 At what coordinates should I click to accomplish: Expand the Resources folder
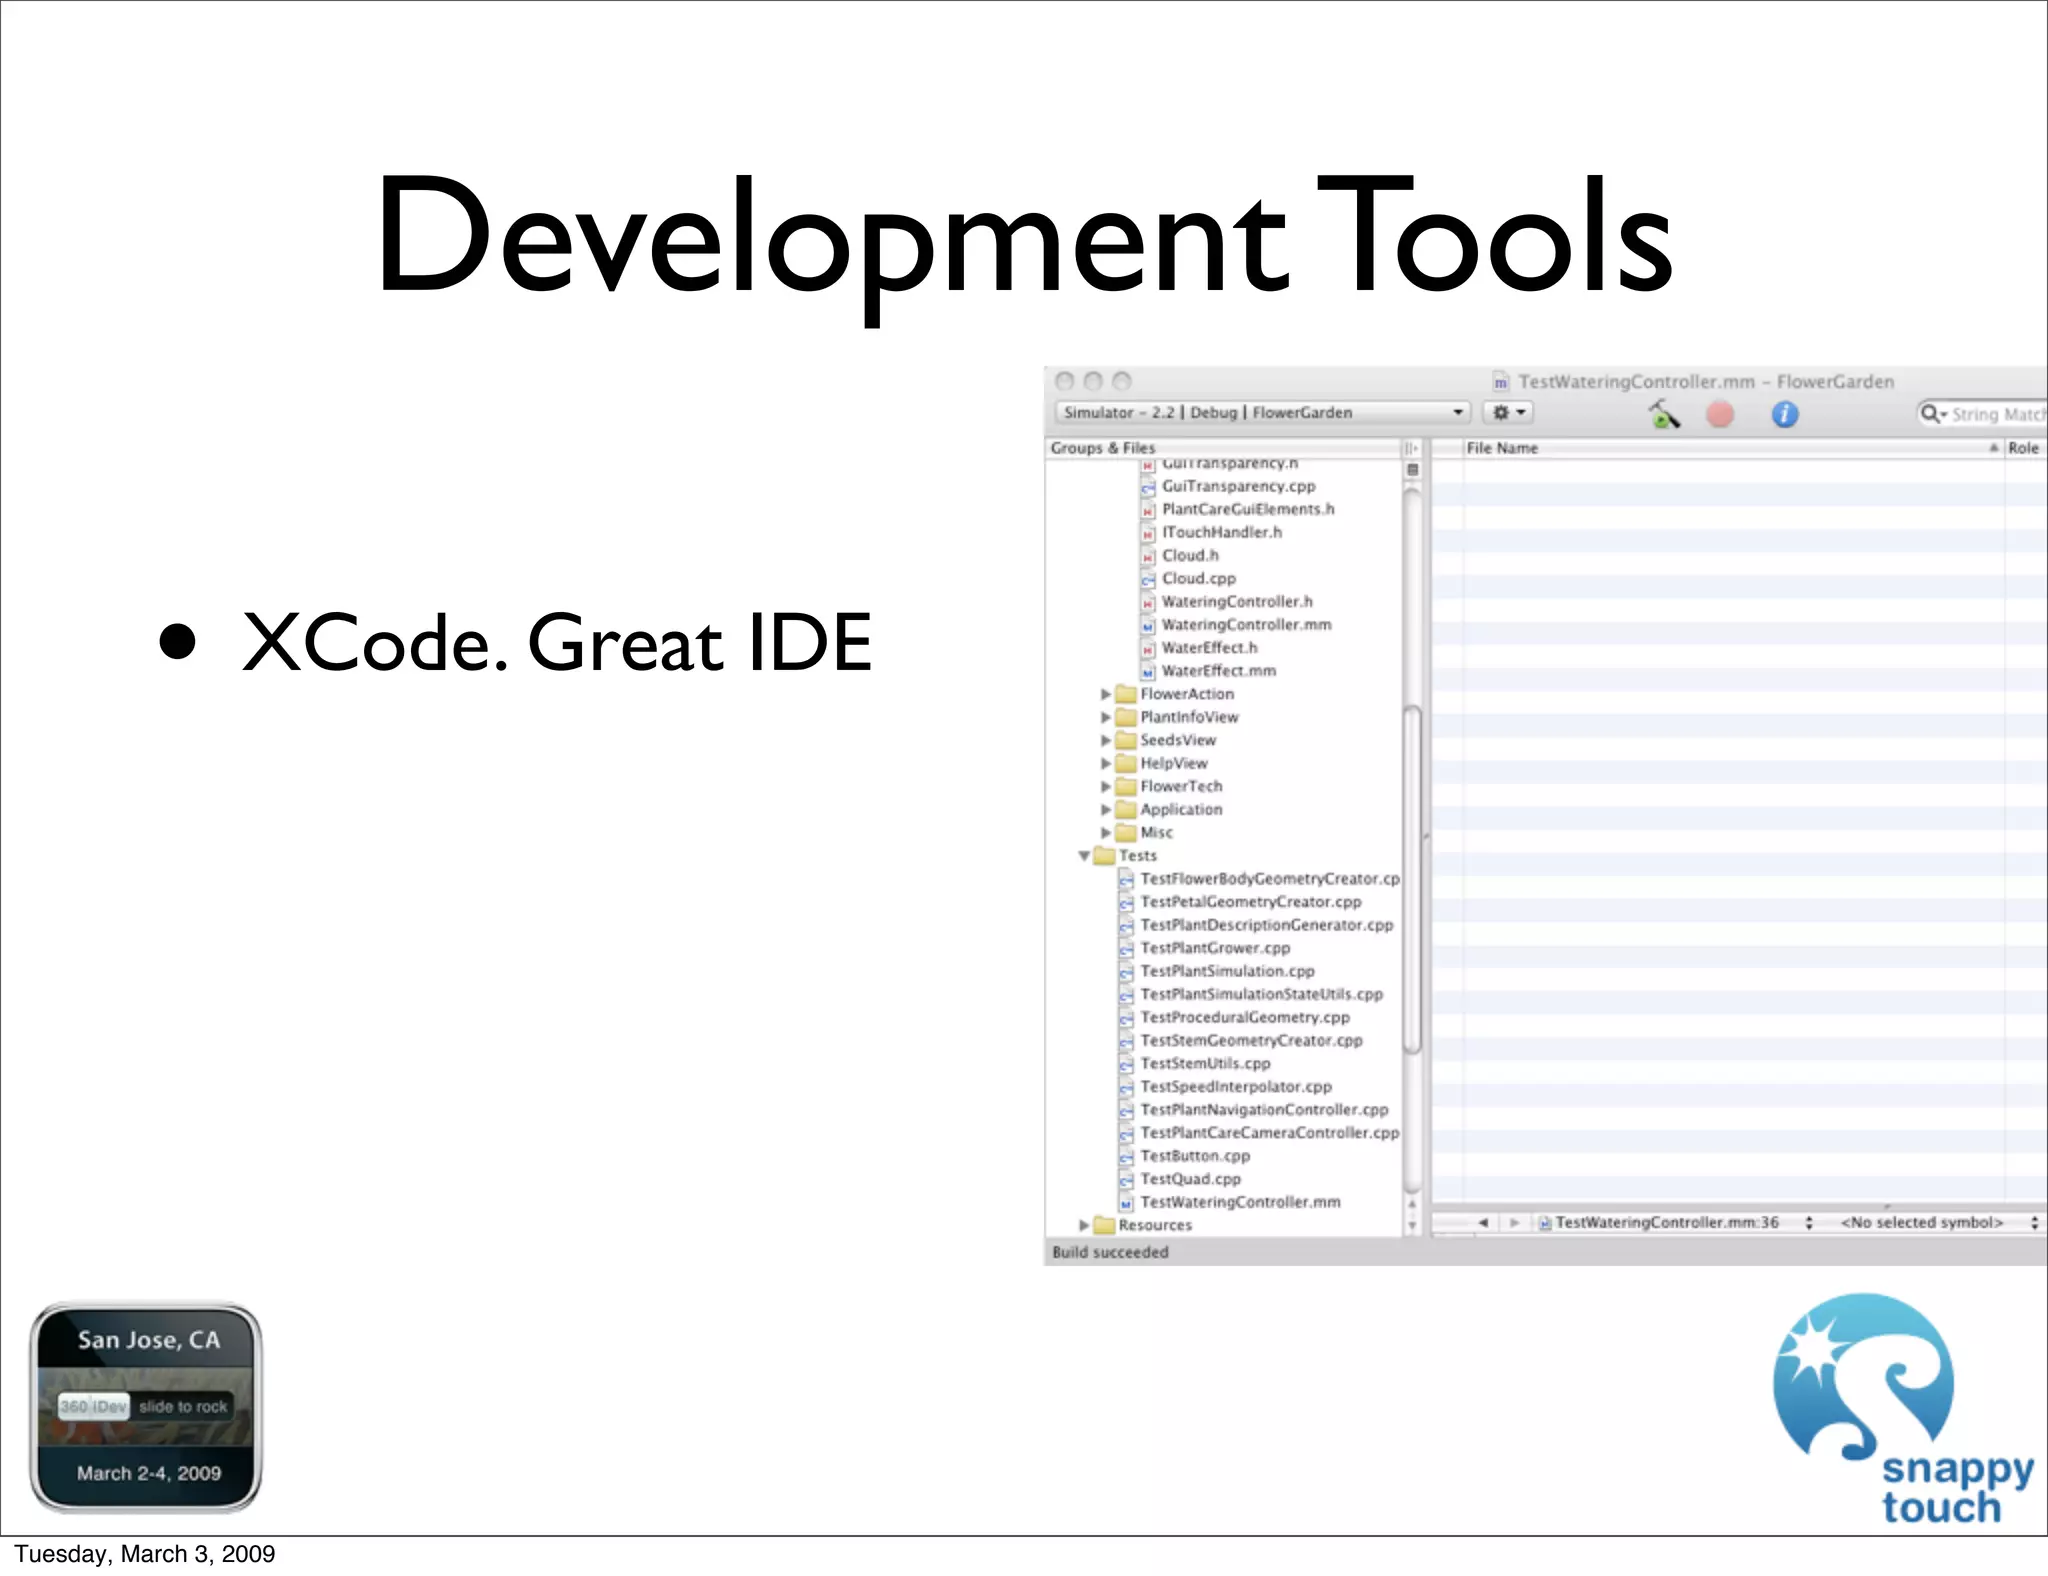[x=1084, y=1225]
